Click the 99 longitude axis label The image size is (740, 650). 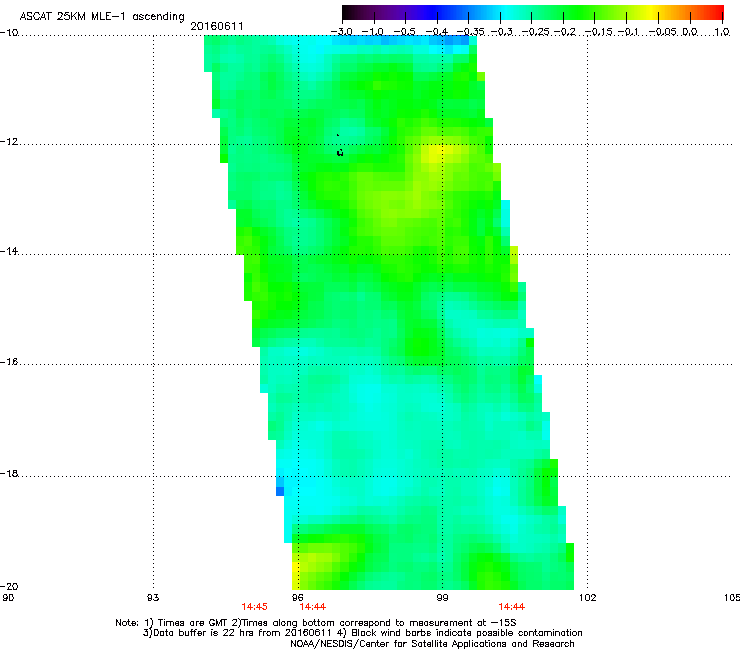[x=442, y=598]
